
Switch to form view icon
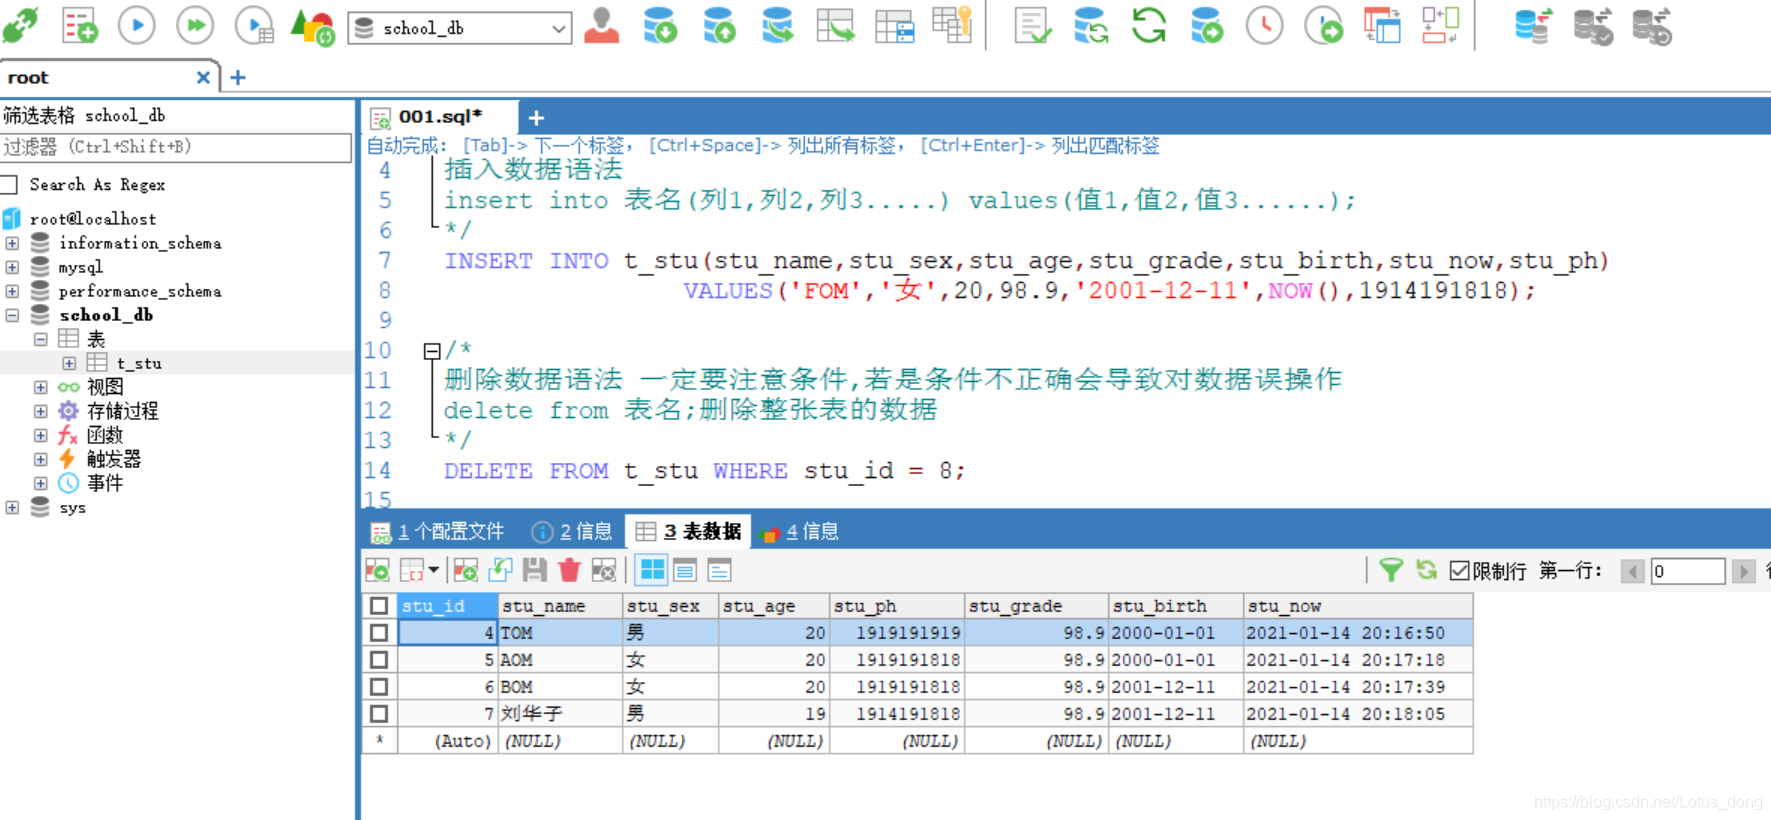tap(685, 570)
